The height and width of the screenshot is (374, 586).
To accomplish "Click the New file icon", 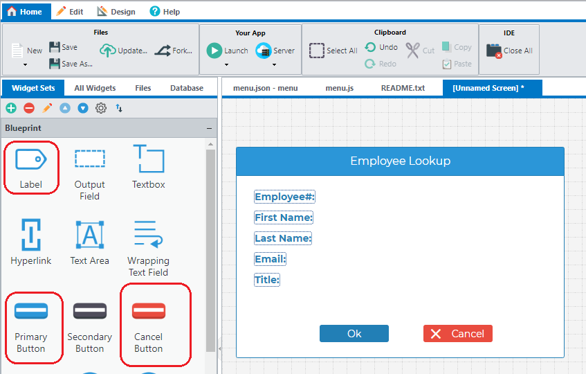I will click(x=17, y=50).
